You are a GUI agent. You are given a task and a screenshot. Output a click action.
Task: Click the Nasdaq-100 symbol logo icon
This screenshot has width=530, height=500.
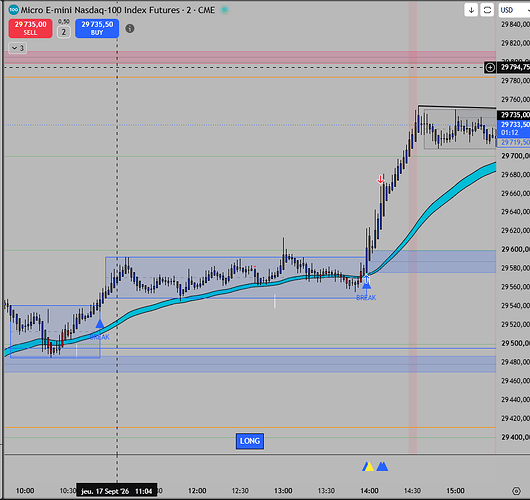click(x=14, y=10)
